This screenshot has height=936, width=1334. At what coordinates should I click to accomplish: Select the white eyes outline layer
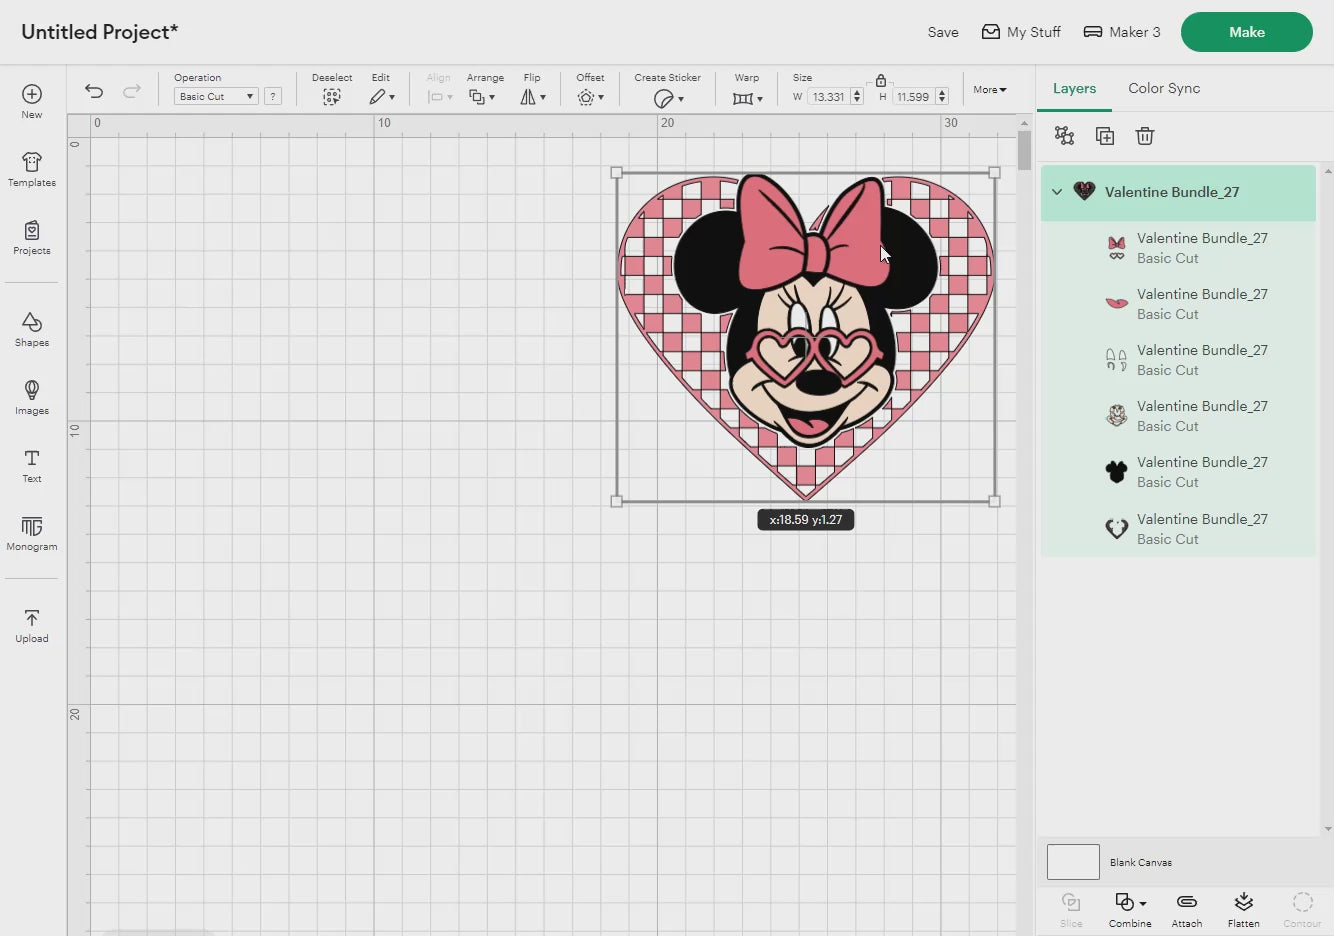[1178, 360]
